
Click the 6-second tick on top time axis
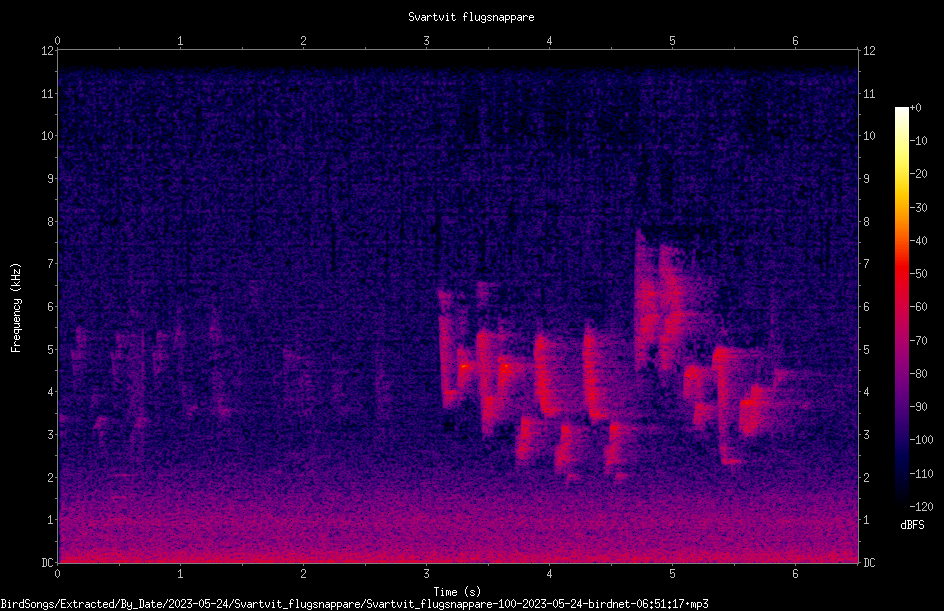[x=795, y=41]
